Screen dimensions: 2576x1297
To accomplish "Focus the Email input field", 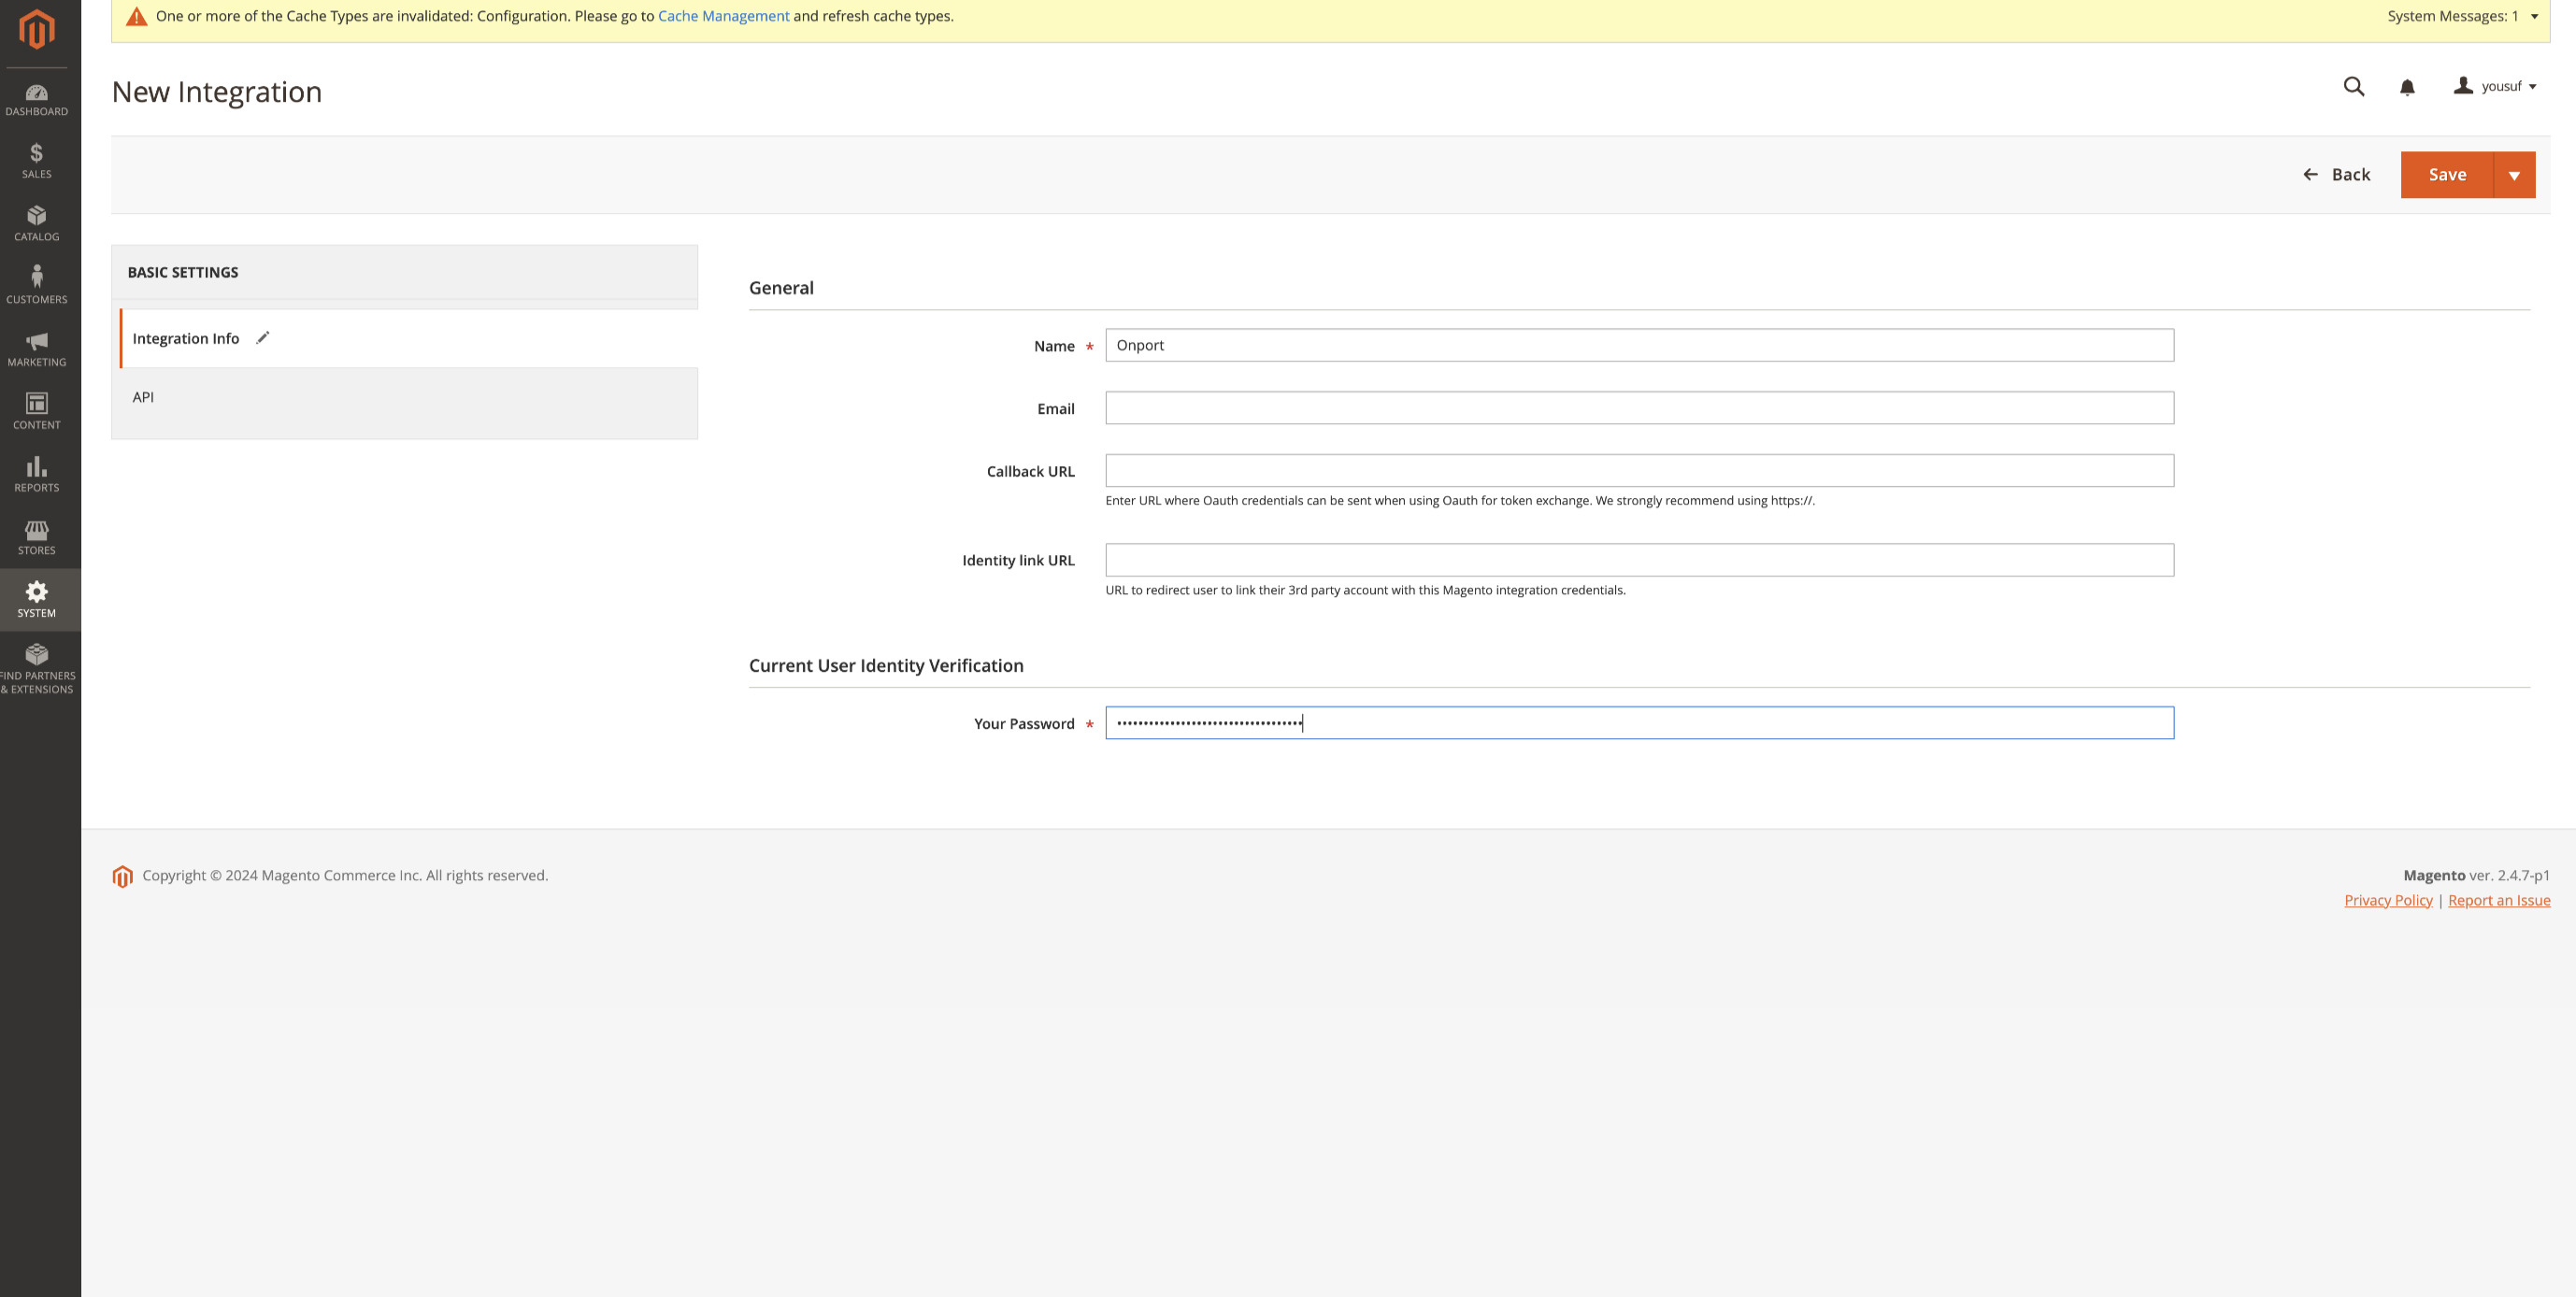I will pyautogui.click(x=1639, y=408).
